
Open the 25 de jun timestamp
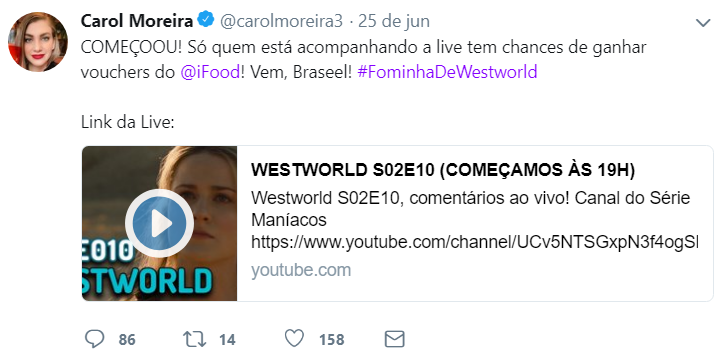pyautogui.click(x=394, y=21)
